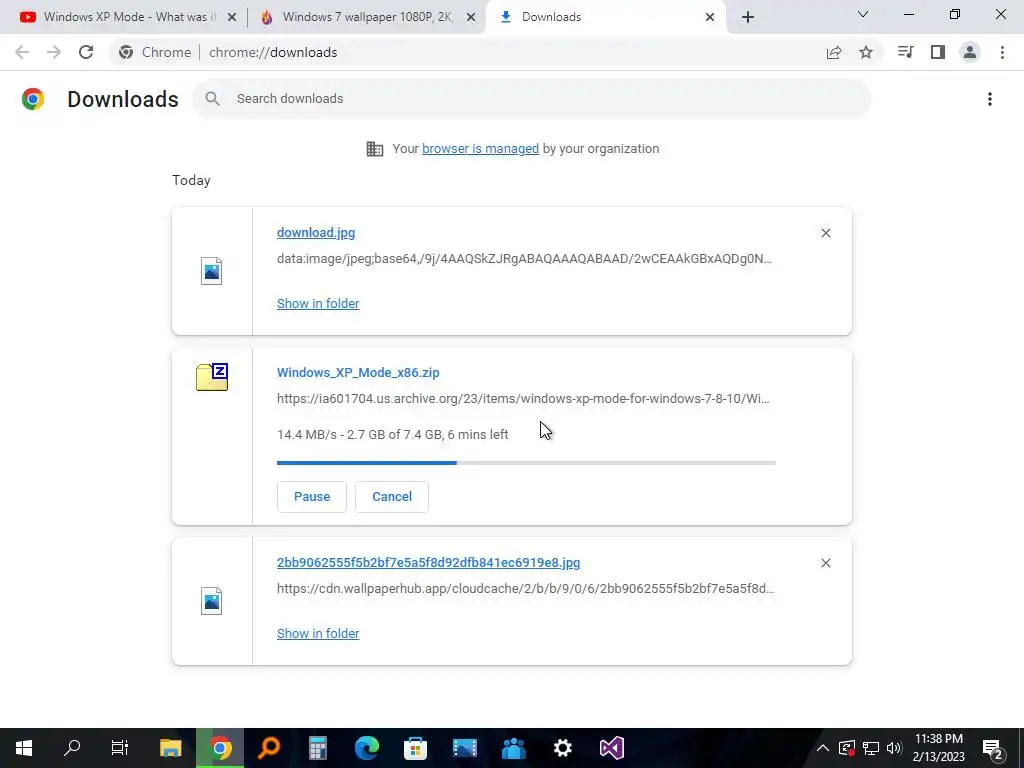Click the Search downloads field
The image size is (1024, 768).
coord(532,99)
